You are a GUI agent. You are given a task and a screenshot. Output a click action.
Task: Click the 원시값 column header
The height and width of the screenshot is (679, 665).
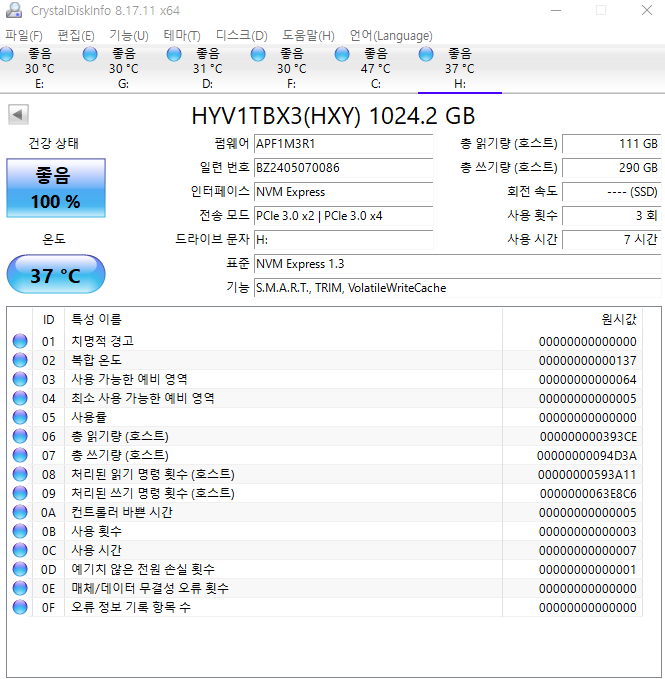(572, 320)
